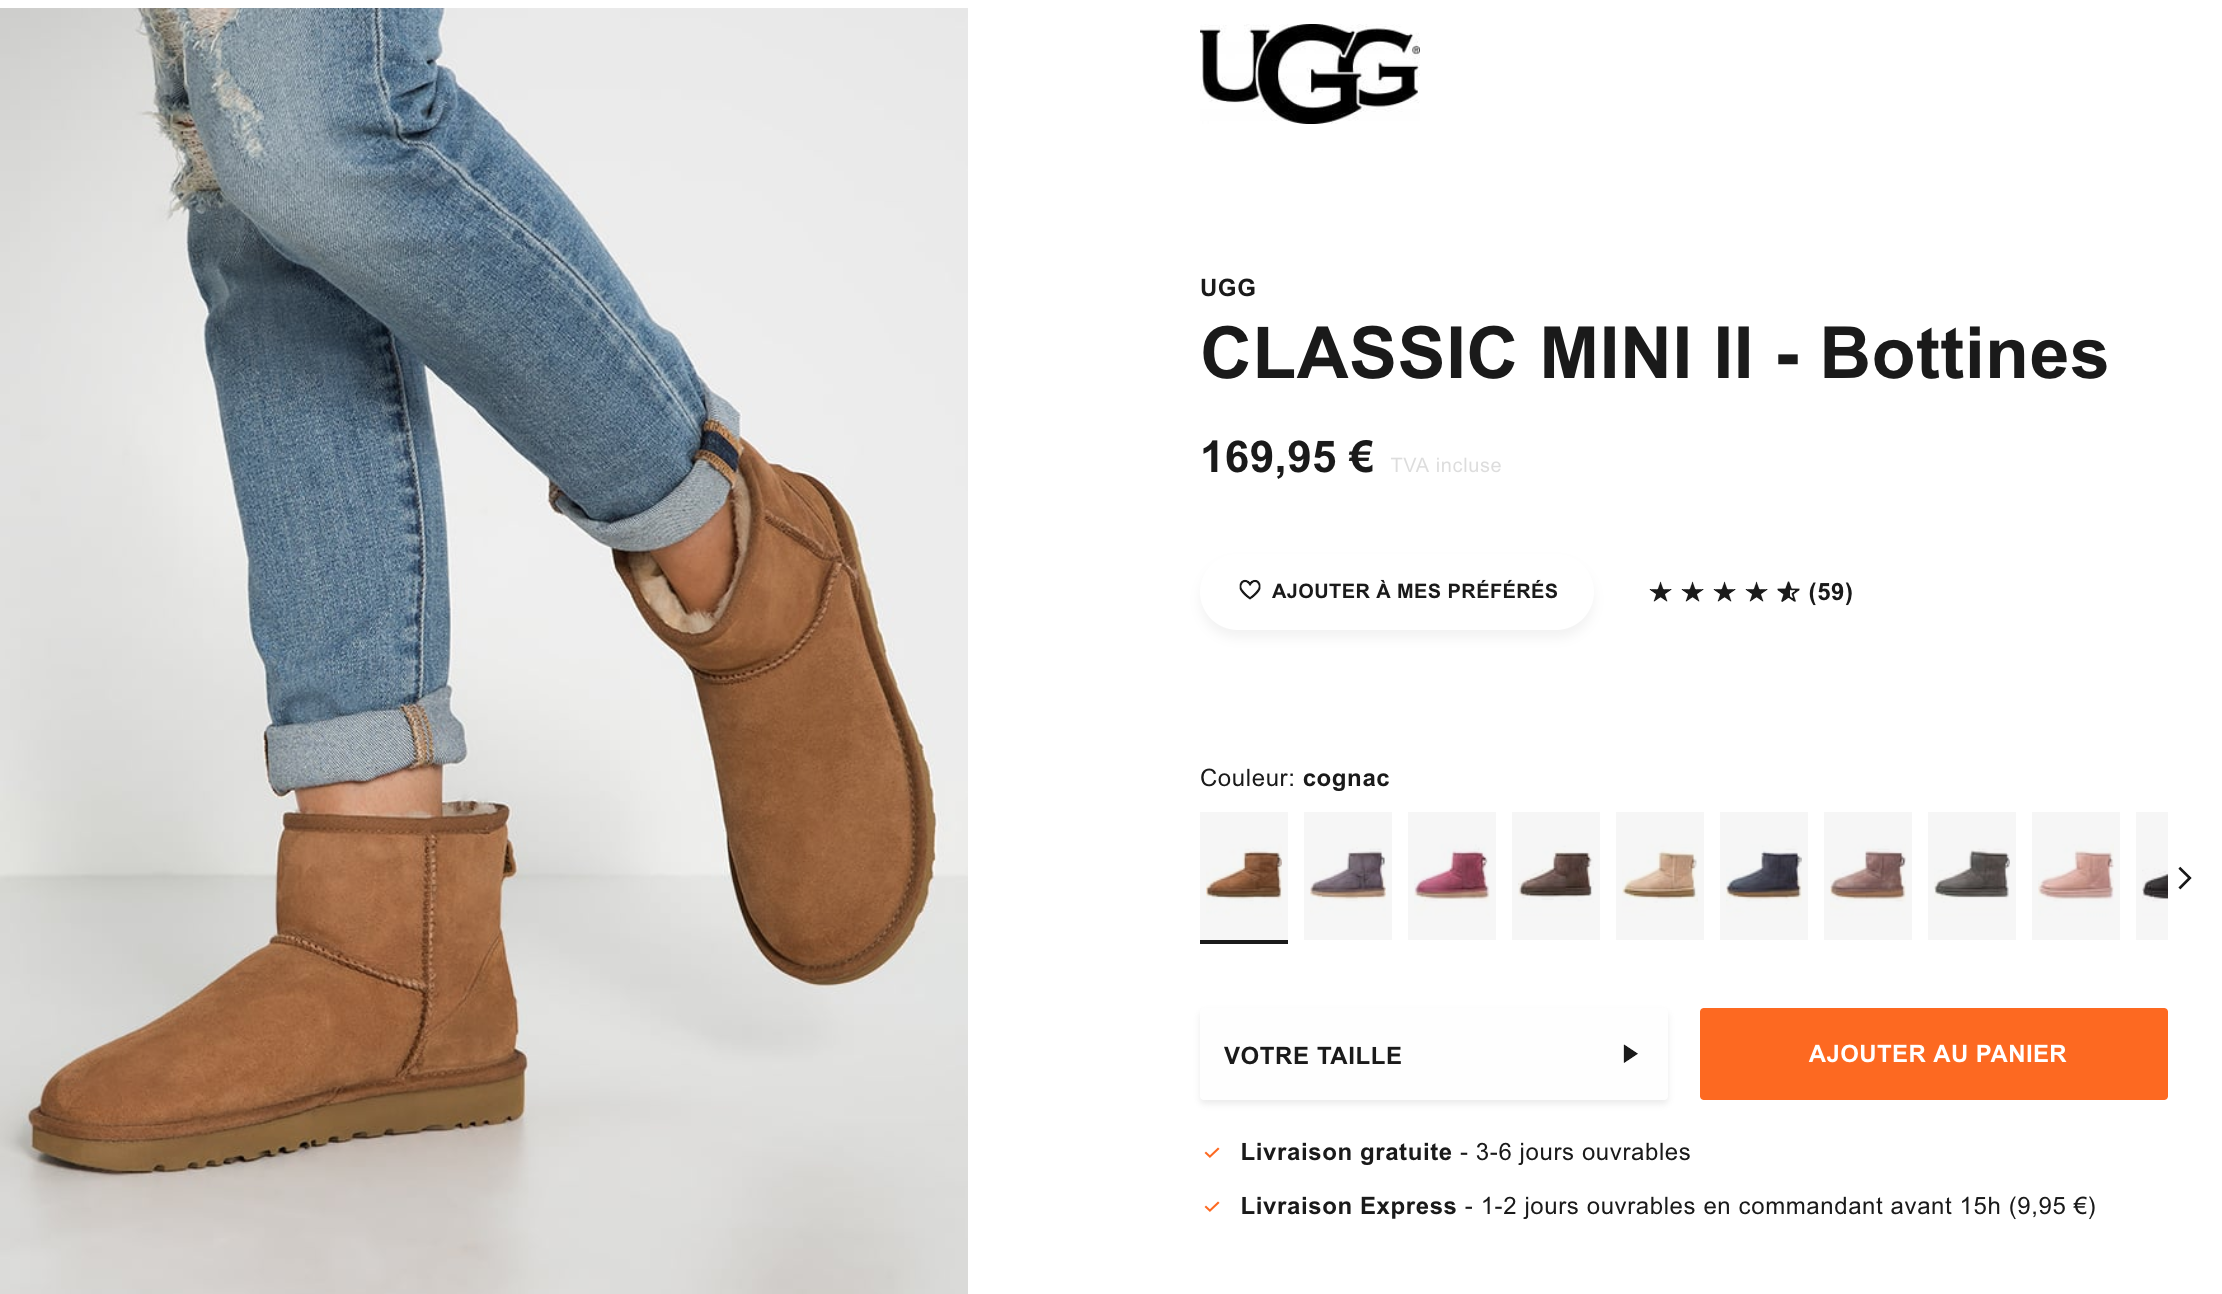Image resolution: width=2222 pixels, height=1294 pixels.
Task: Click the Livraison Express checkmark icon
Action: pos(1212,1207)
